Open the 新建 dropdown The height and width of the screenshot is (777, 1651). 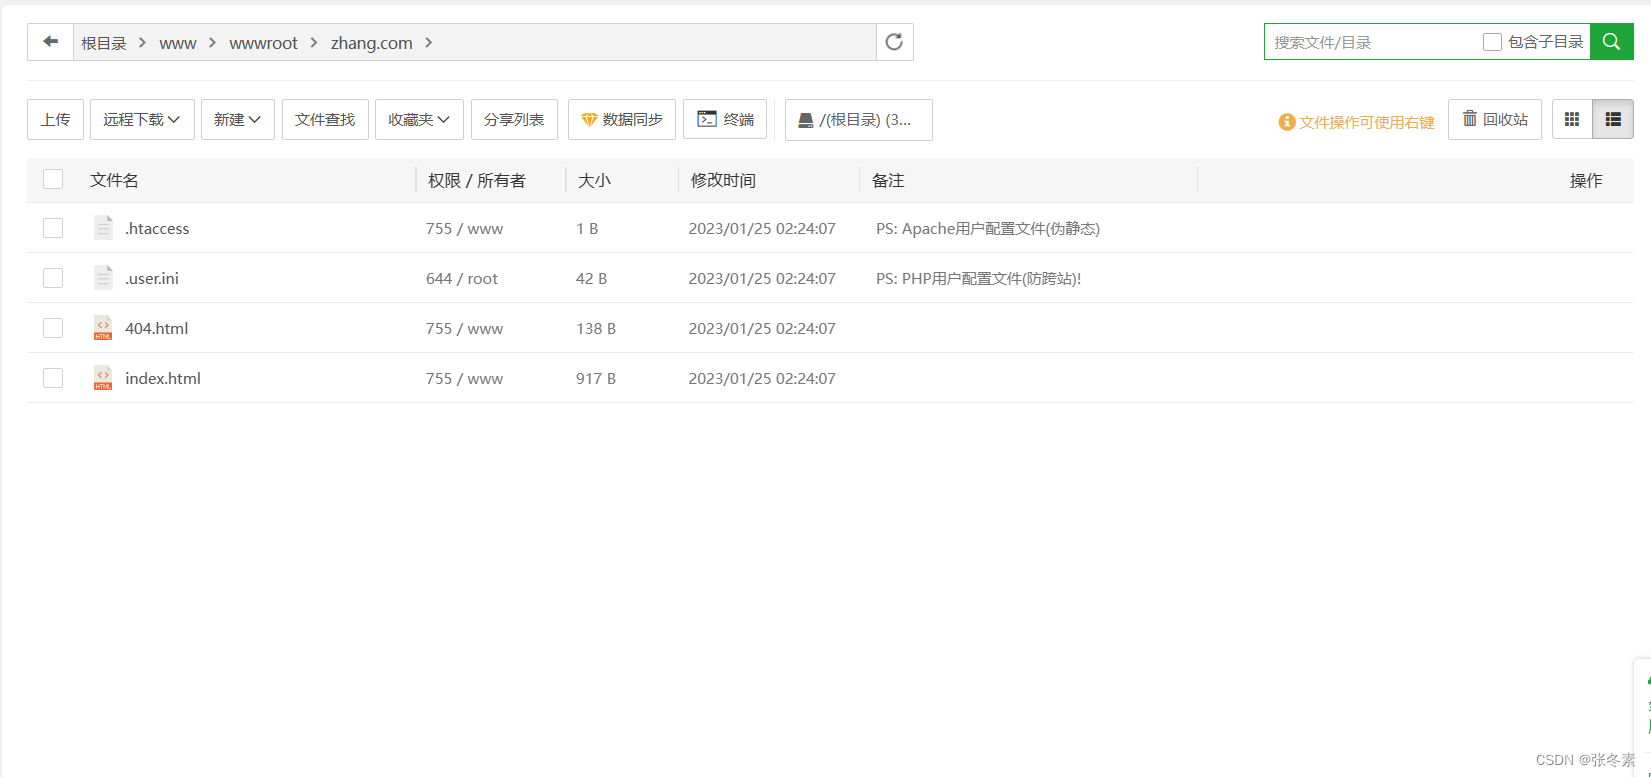pyautogui.click(x=238, y=119)
